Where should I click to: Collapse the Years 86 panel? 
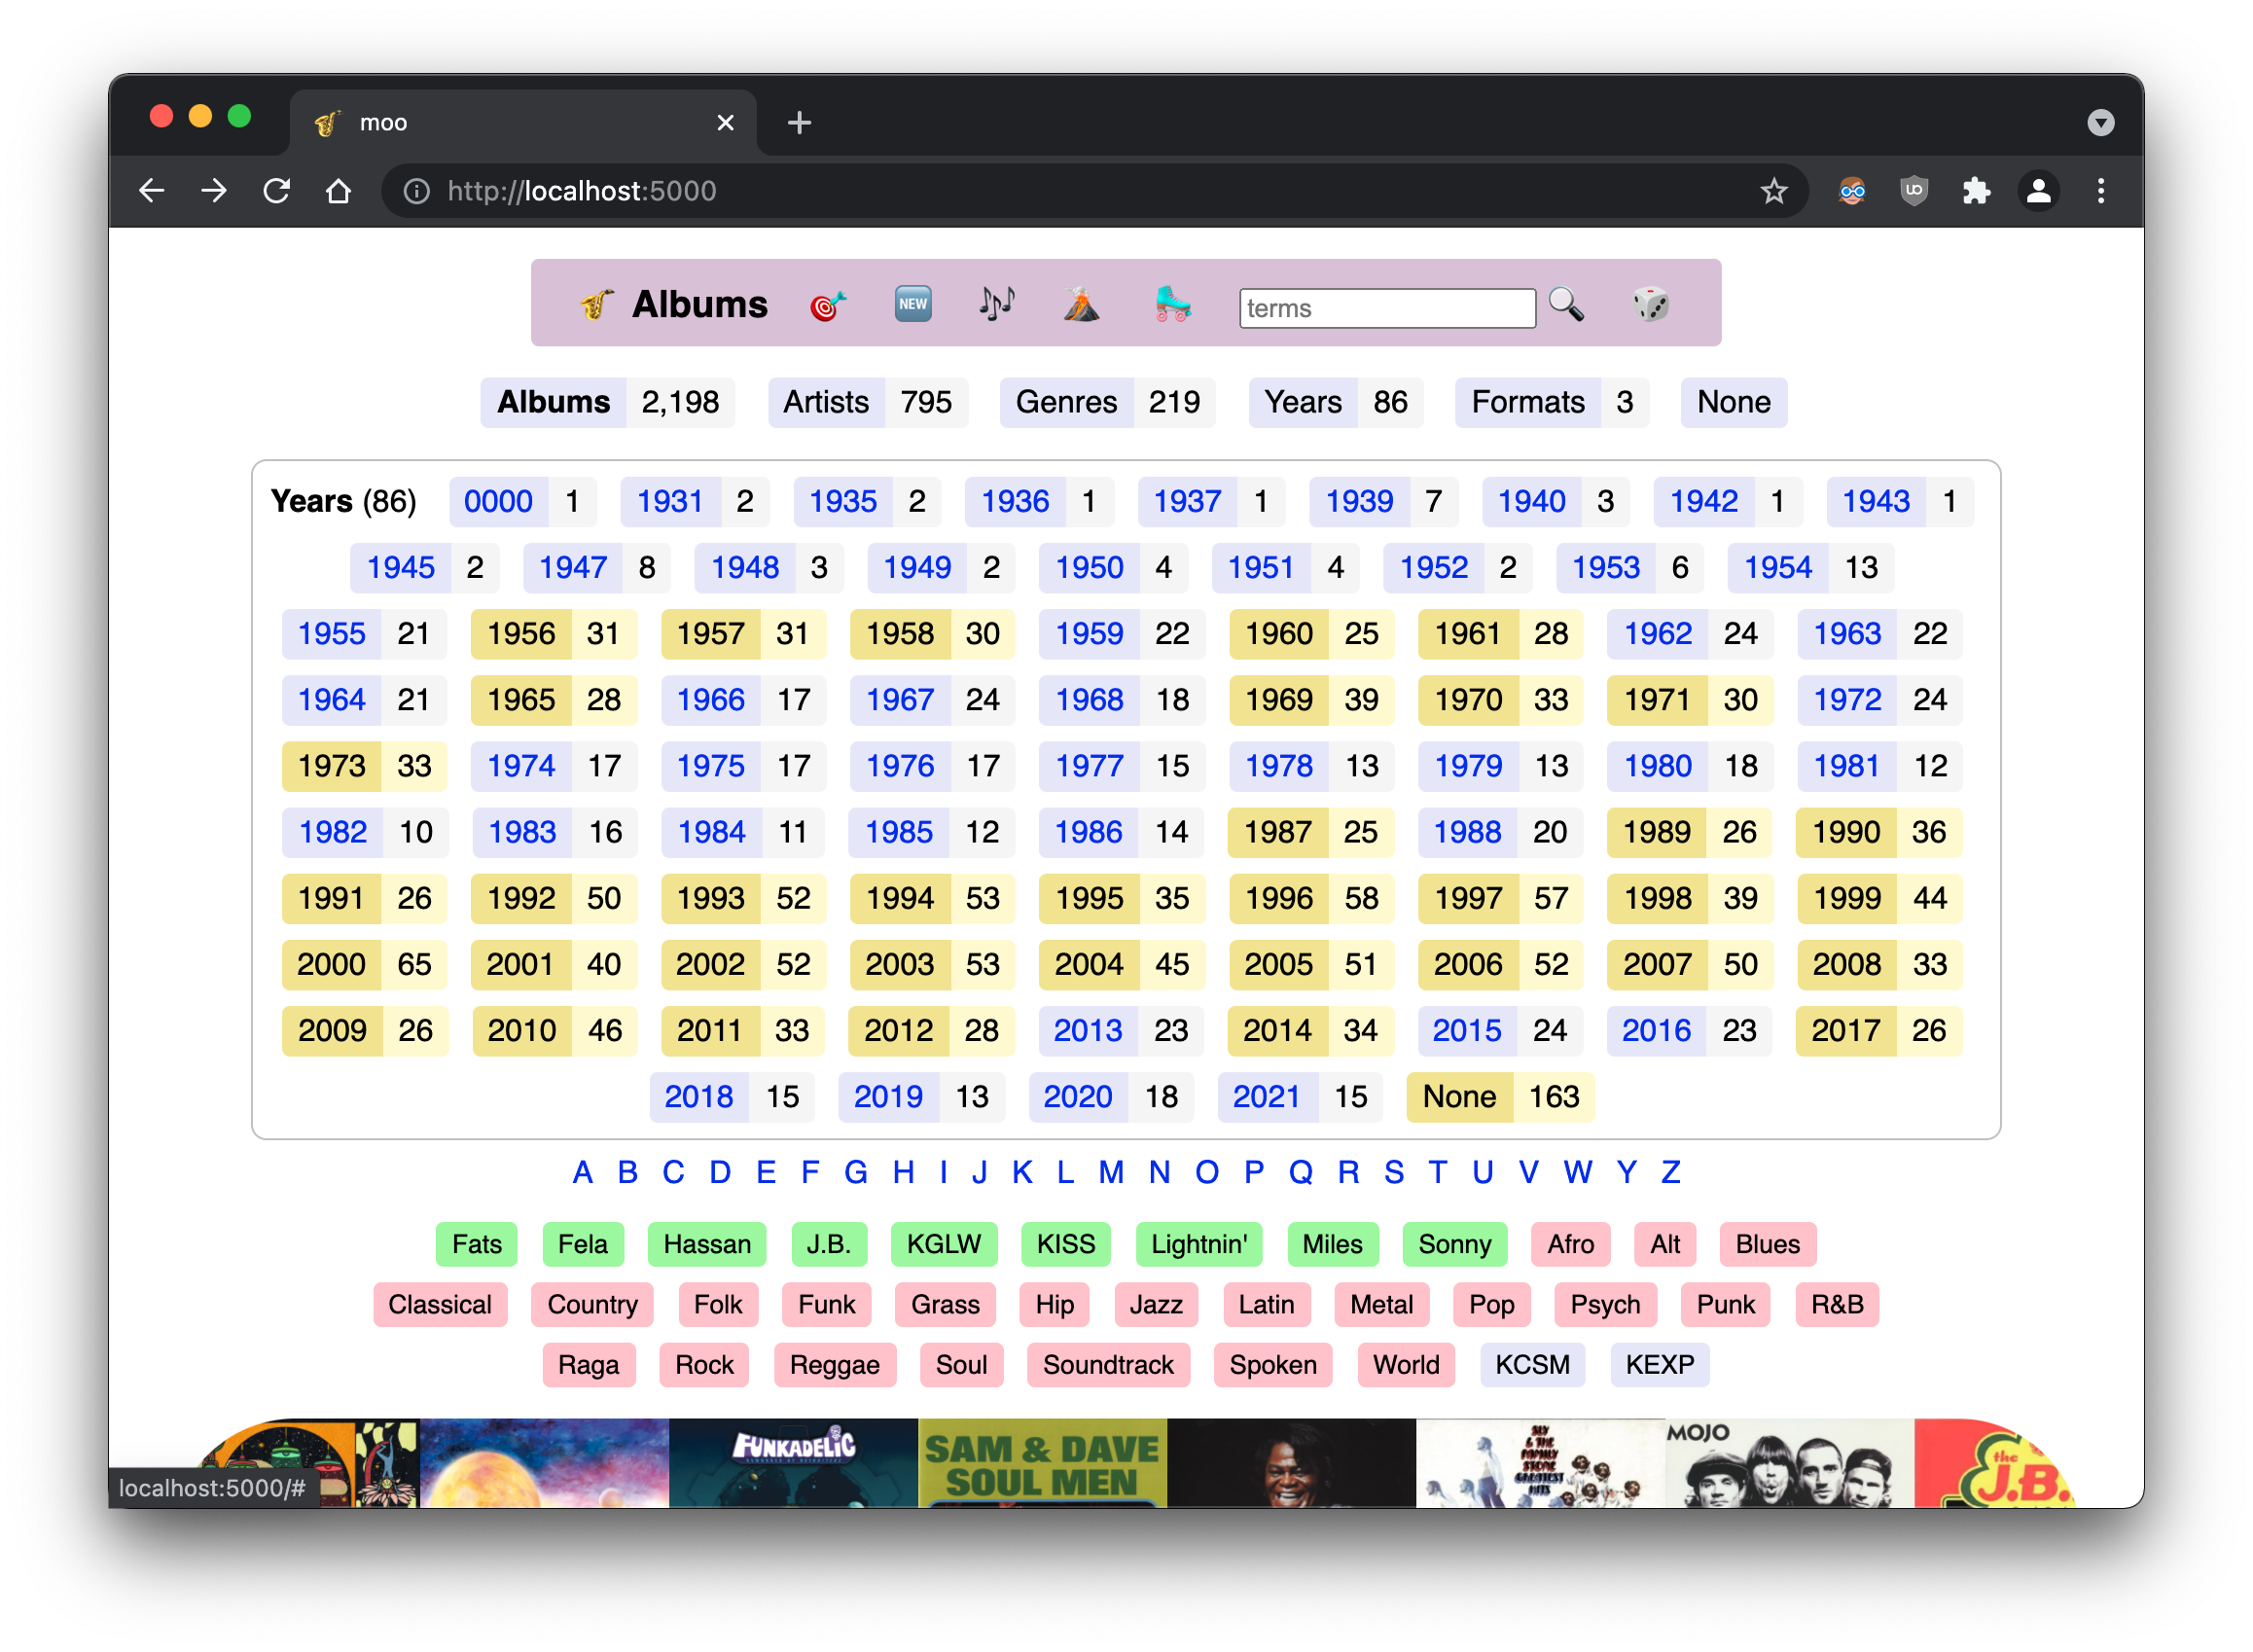[1302, 402]
